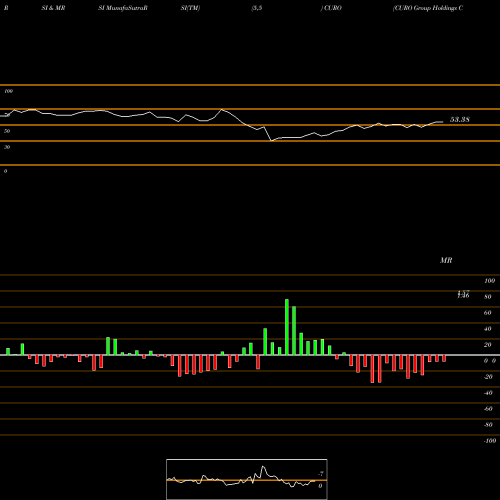Click the '-7' value in mini overview chart
The image size is (500, 500).
321,474
